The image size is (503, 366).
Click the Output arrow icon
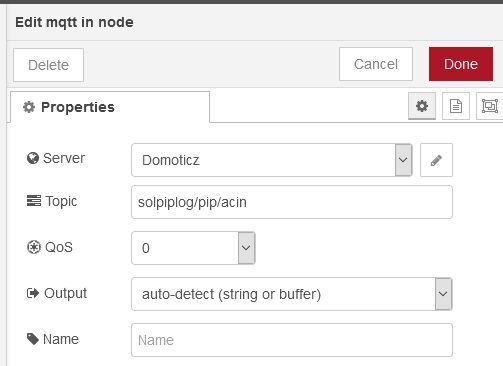(x=33, y=293)
